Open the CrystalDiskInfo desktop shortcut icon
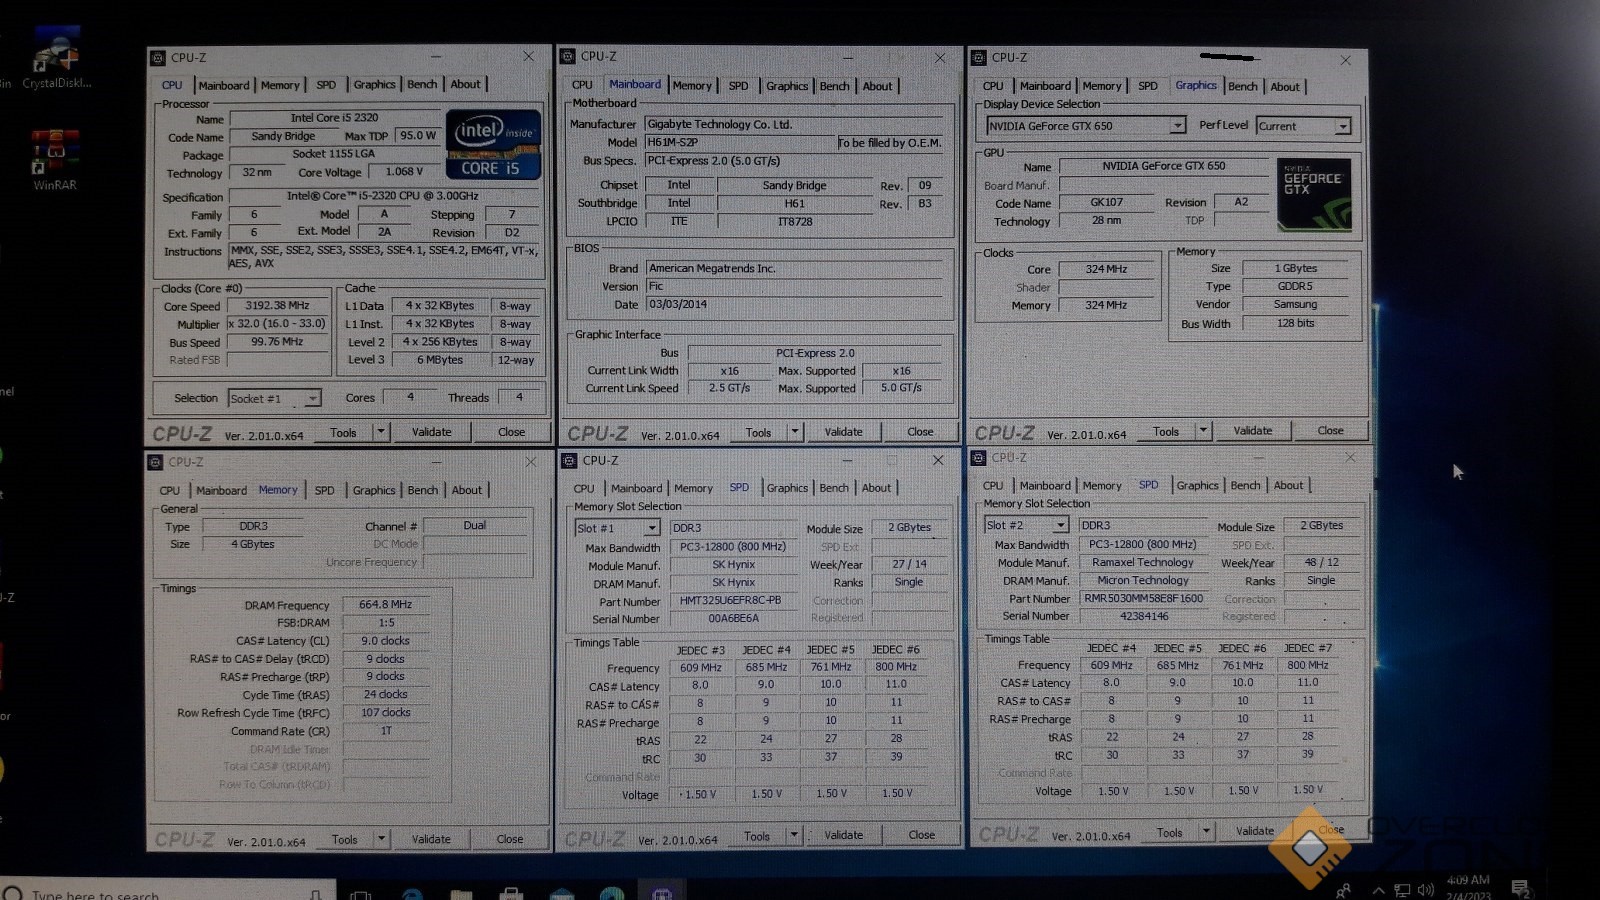The image size is (1600, 900). (56, 52)
